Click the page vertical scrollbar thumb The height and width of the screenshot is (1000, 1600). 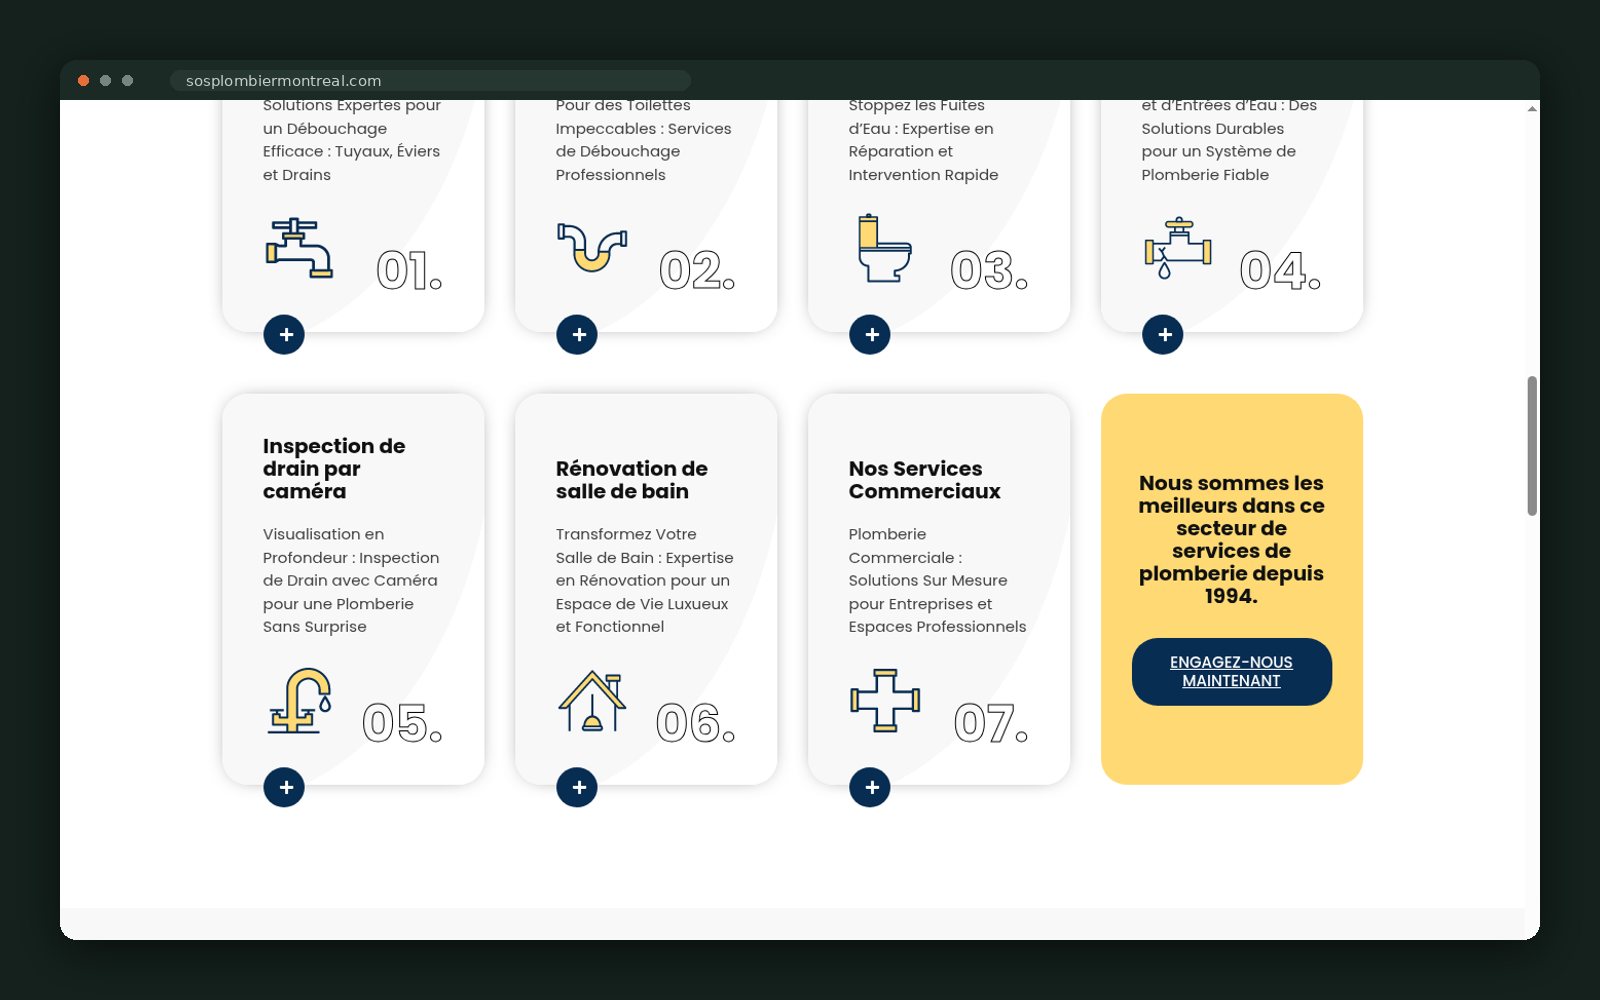point(1532,446)
